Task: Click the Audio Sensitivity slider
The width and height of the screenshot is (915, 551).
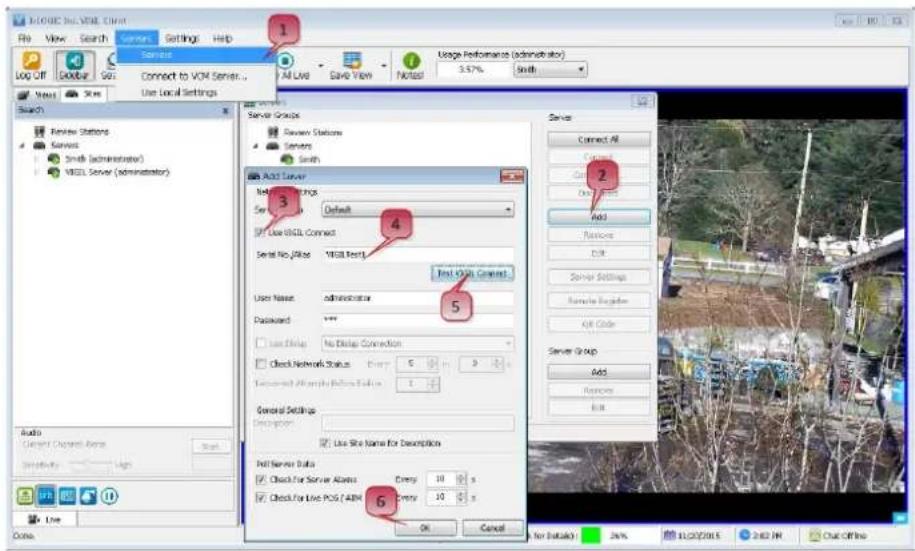Action: tap(89, 465)
